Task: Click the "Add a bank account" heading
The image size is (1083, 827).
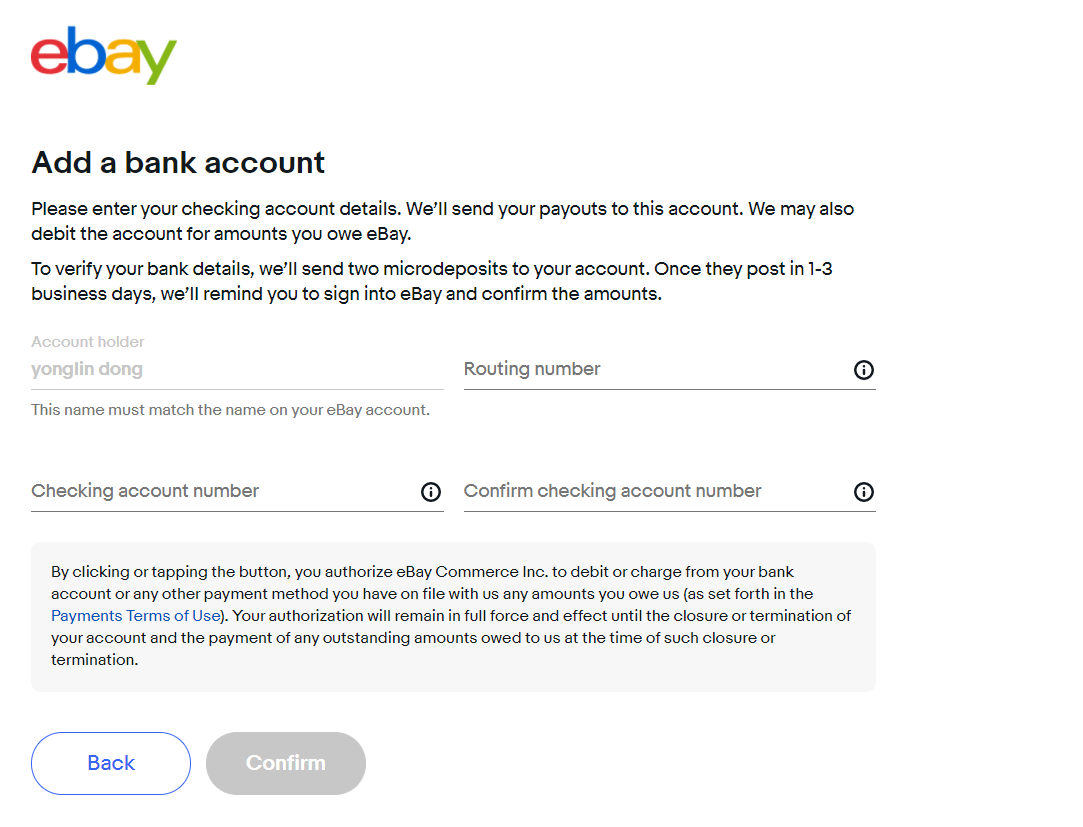Action: coord(178,162)
